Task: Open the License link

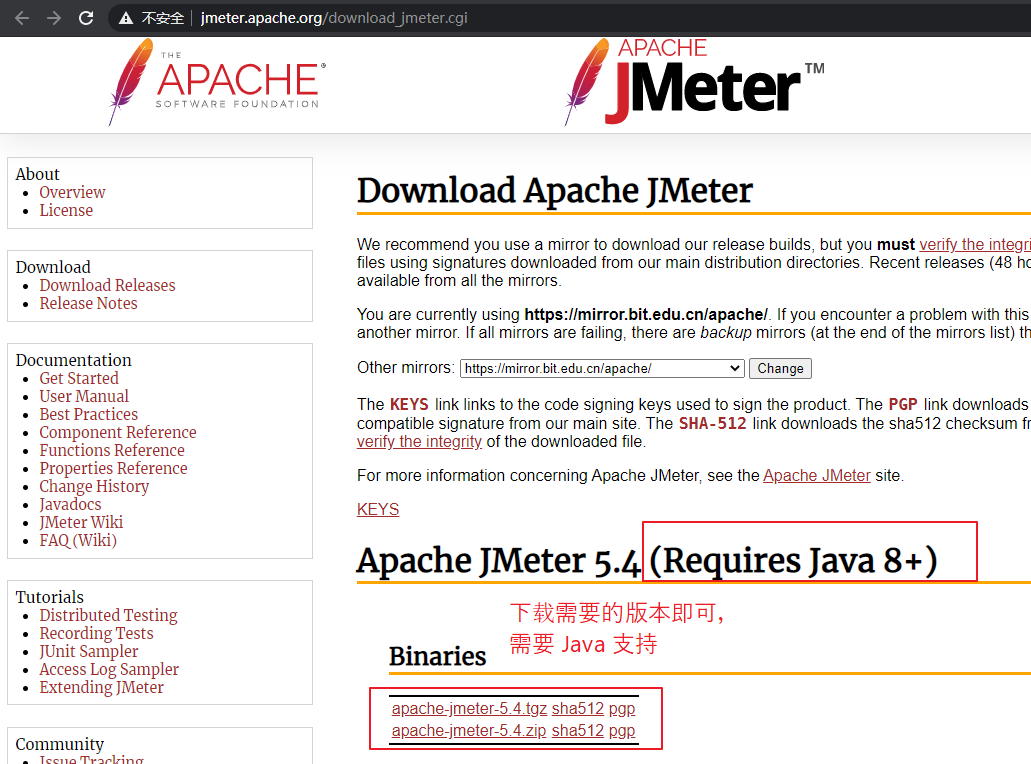Action: (66, 210)
